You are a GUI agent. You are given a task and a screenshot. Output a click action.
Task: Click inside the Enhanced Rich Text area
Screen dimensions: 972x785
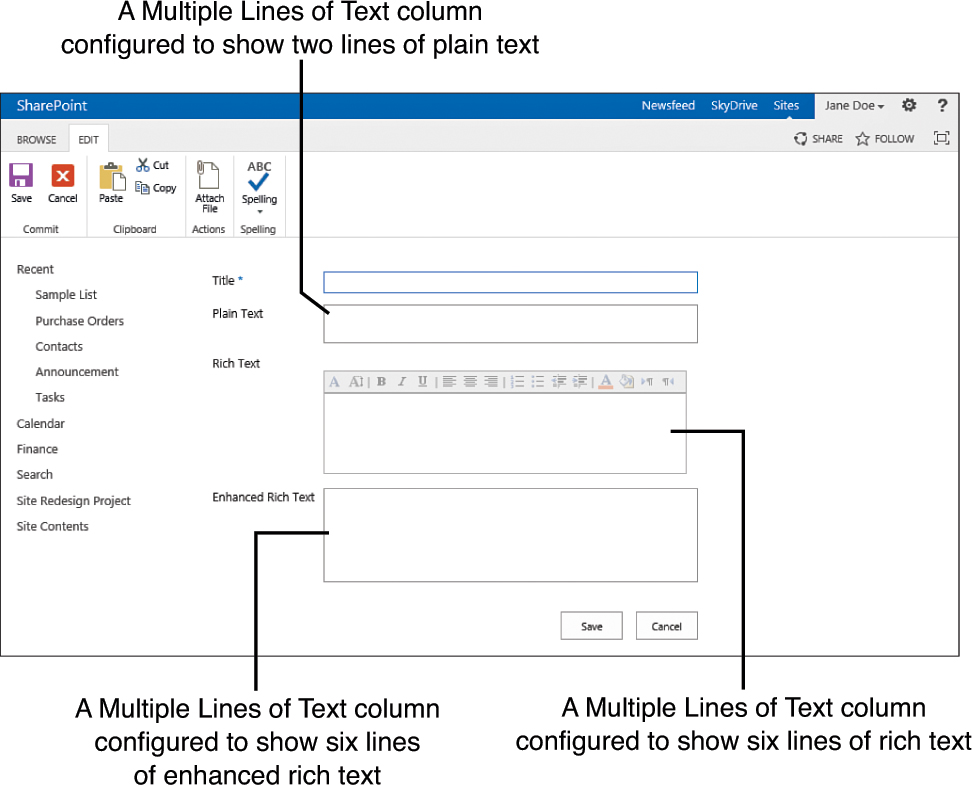tap(510, 535)
